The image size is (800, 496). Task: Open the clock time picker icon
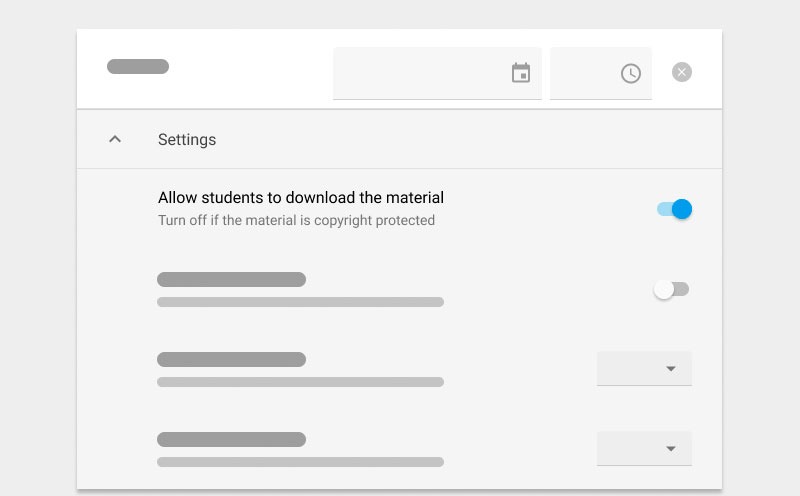[631, 73]
